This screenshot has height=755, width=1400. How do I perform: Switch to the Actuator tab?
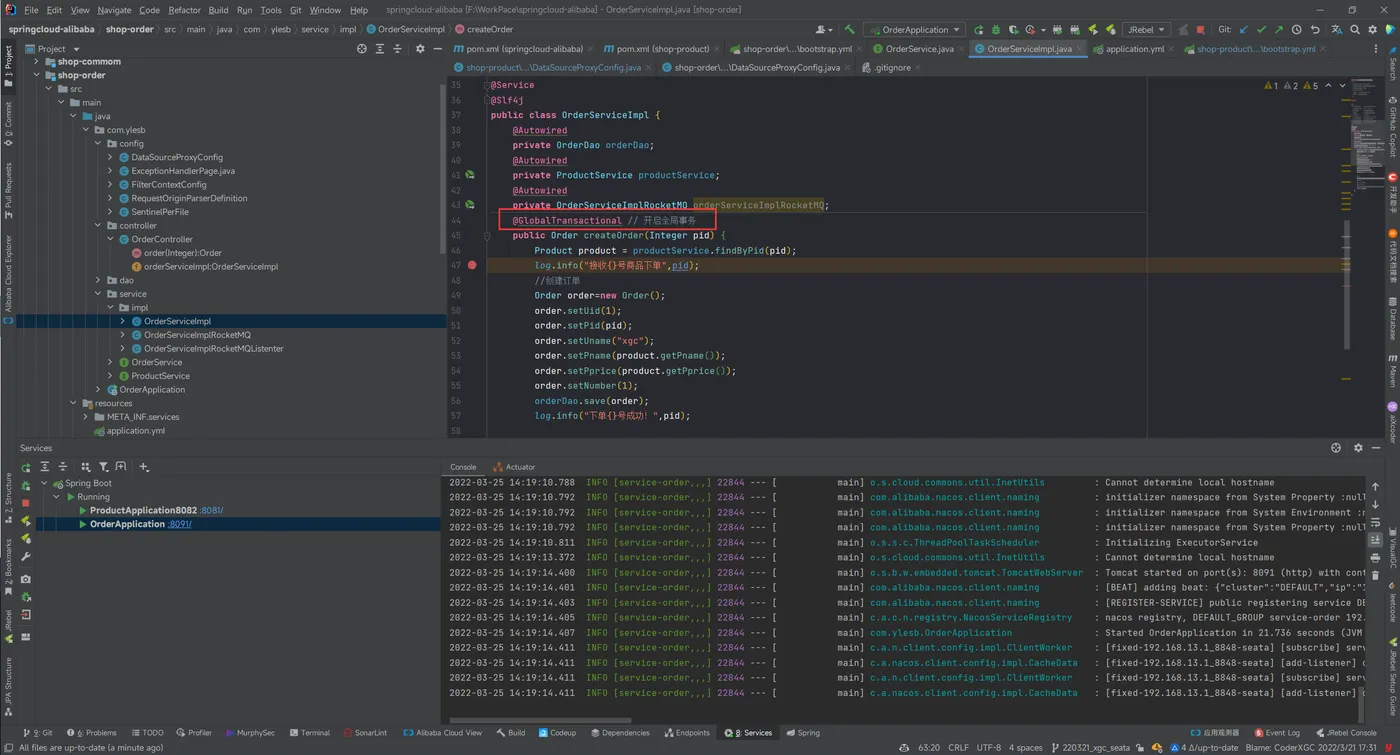(x=514, y=467)
